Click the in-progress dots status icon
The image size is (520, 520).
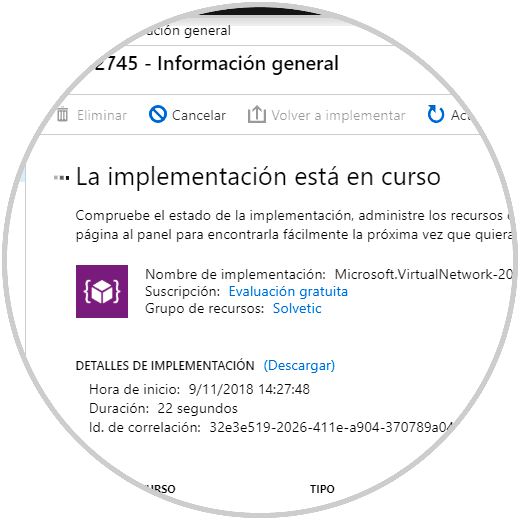click(x=62, y=178)
